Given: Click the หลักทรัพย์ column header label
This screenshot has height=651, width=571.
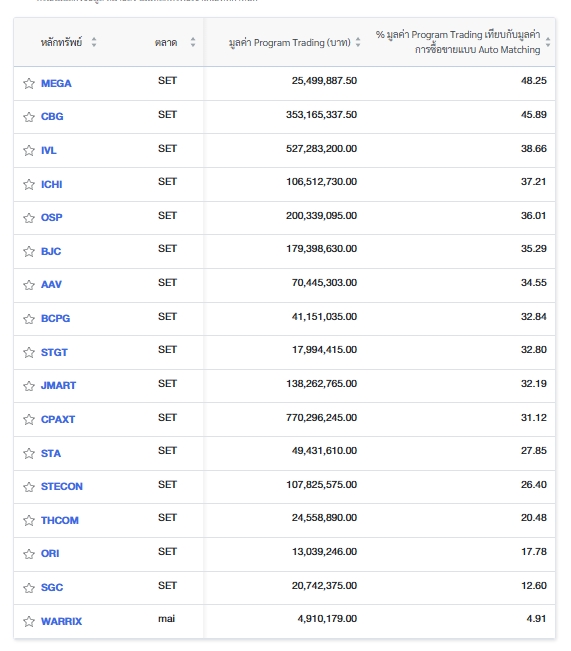Looking at the screenshot, I should [61, 42].
